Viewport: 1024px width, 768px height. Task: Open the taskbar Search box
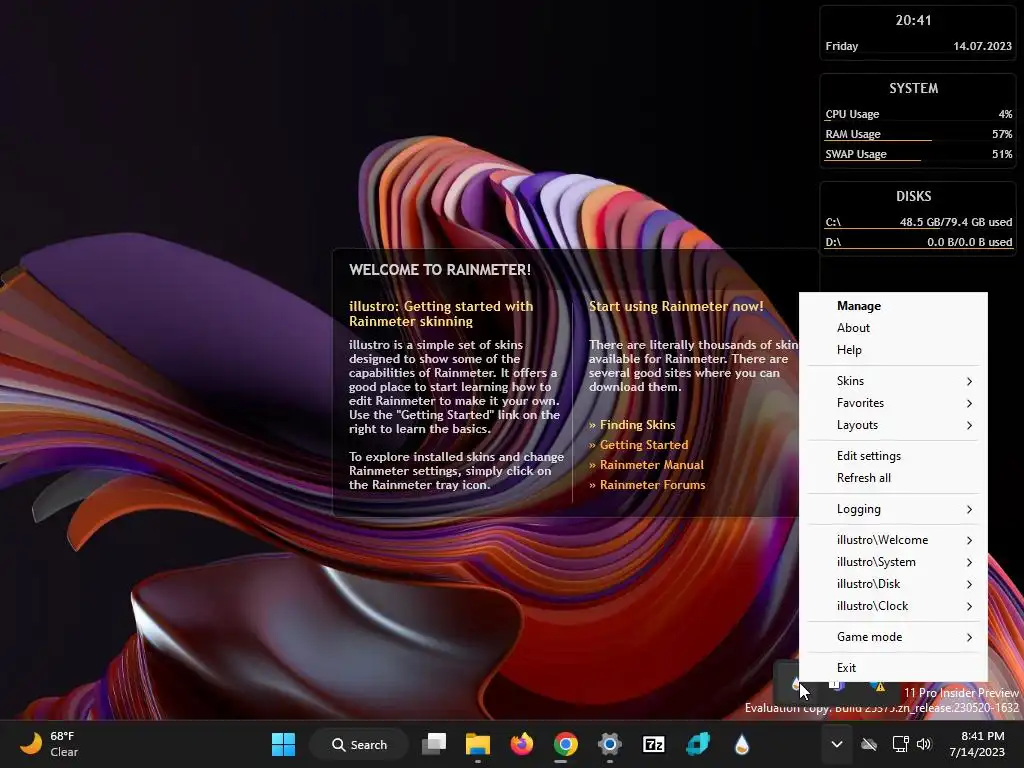point(359,744)
